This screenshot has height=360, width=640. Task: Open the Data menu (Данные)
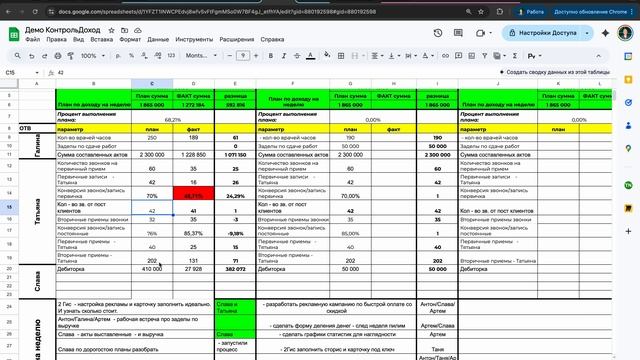click(x=158, y=40)
